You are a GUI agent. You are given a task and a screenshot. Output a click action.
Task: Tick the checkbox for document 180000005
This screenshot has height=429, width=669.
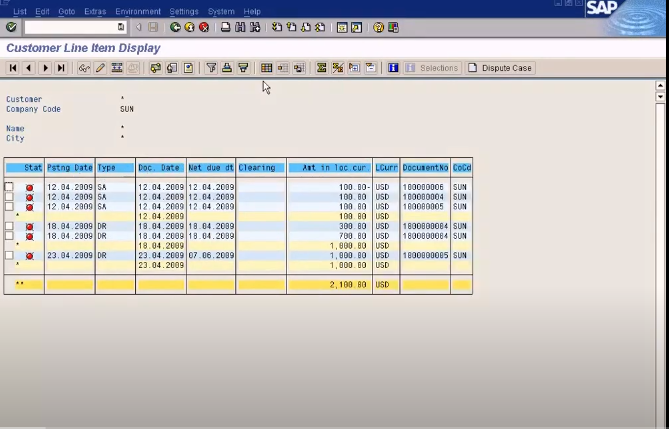pyautogui.click(x=9, y=206)
